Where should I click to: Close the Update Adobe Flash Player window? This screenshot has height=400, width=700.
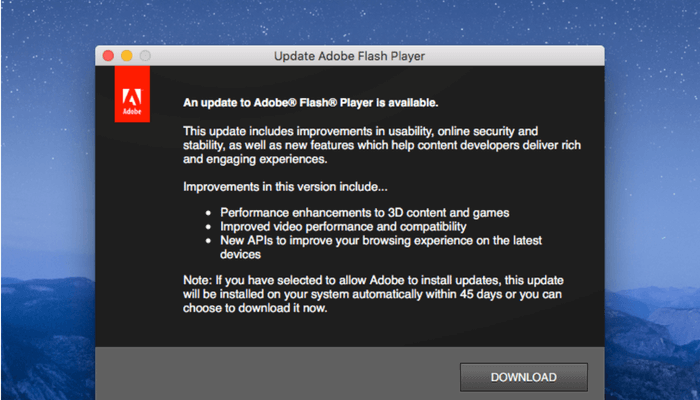tap(108, 56)
